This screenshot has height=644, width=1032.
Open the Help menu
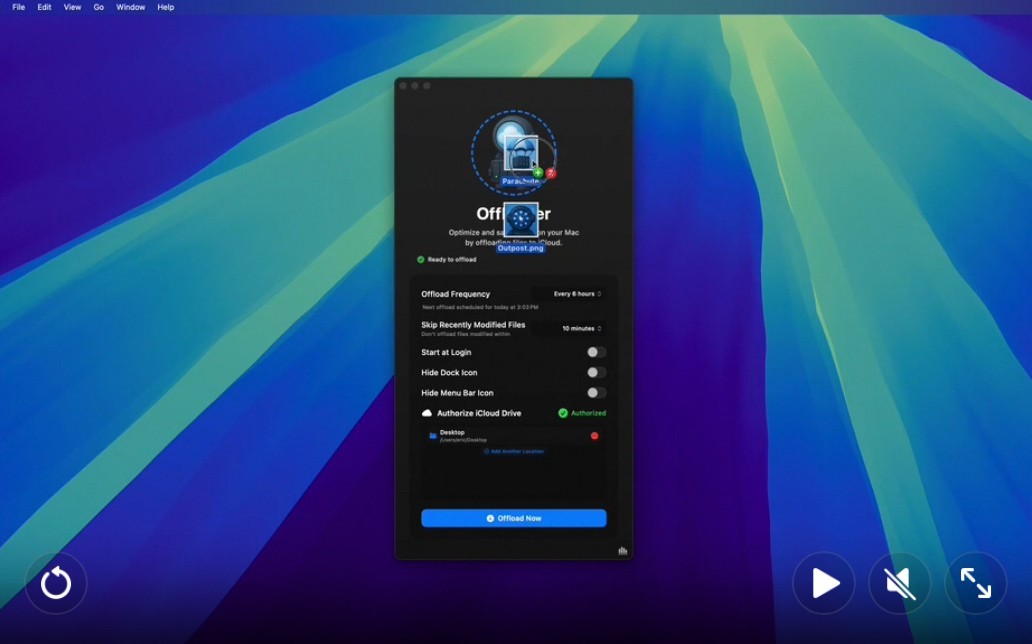pyautogui.click(x=166, y=7)
